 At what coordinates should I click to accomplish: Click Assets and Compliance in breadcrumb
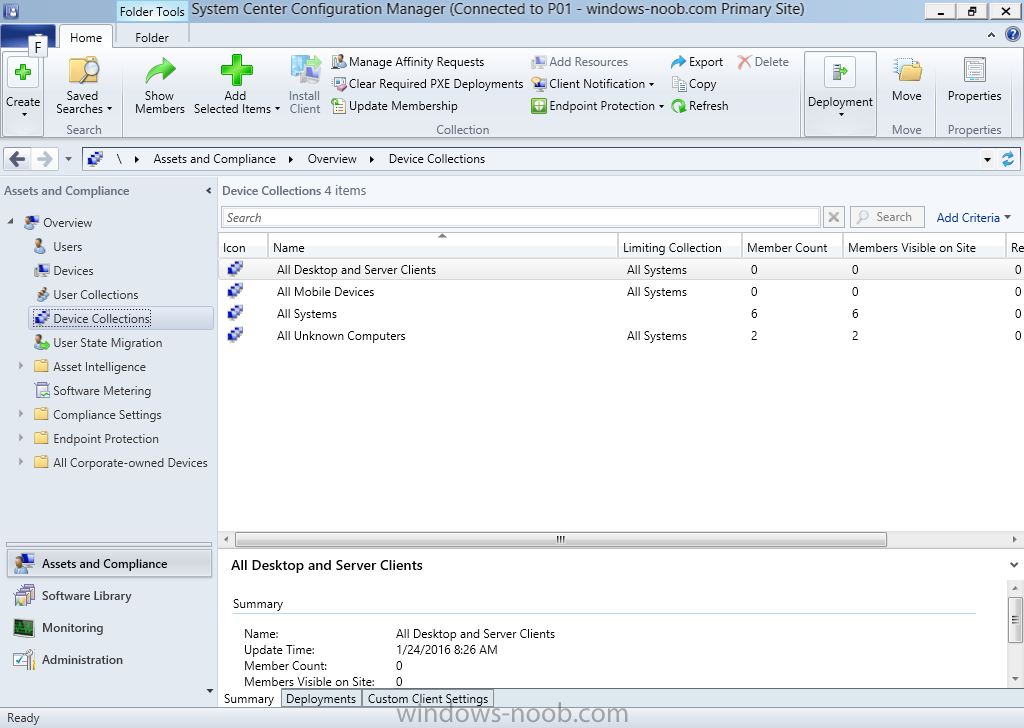214,159
